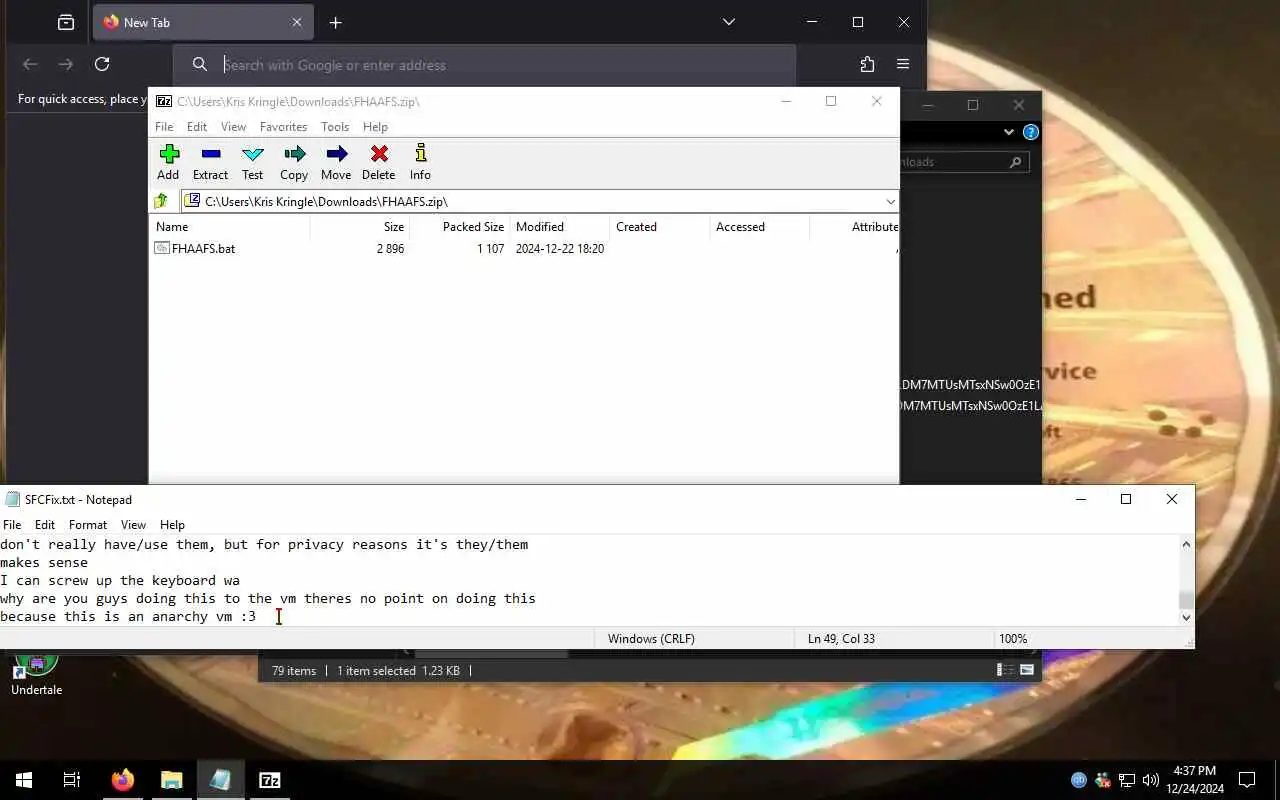This screenshot has width=1280, height=800.
Task: Click modified date 2024-12-22 18:20
Action: pyautogui.click(x=560, y=248)
